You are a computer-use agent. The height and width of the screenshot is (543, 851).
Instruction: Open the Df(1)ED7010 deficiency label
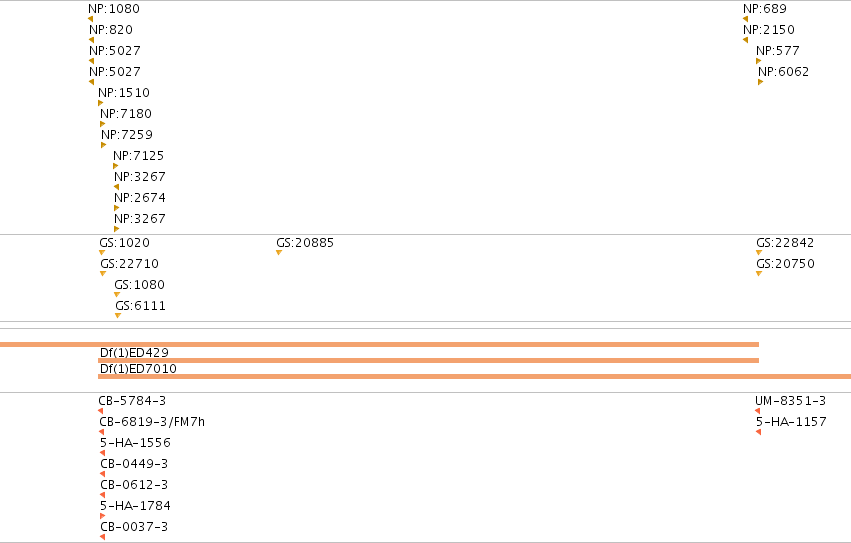[138, 369]
